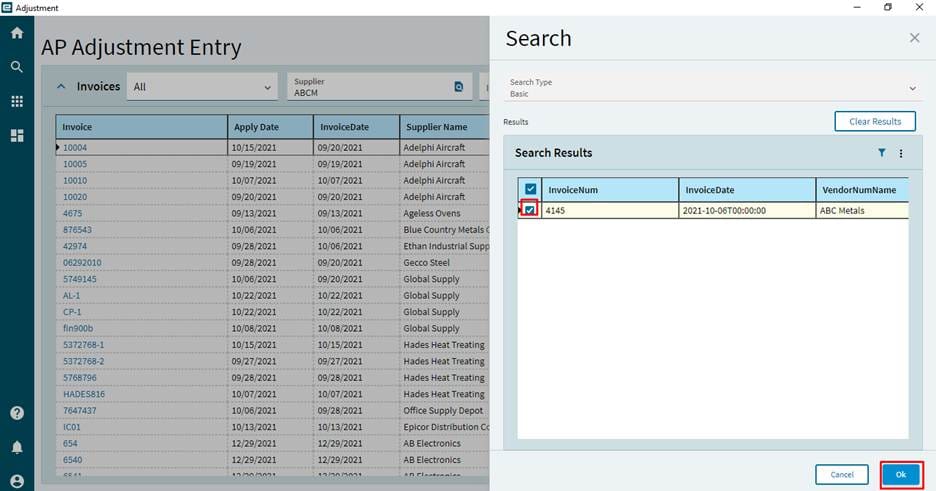Open invoice link CP-1
The height and width of the screenshot is (491, 936).
point(72,312)
